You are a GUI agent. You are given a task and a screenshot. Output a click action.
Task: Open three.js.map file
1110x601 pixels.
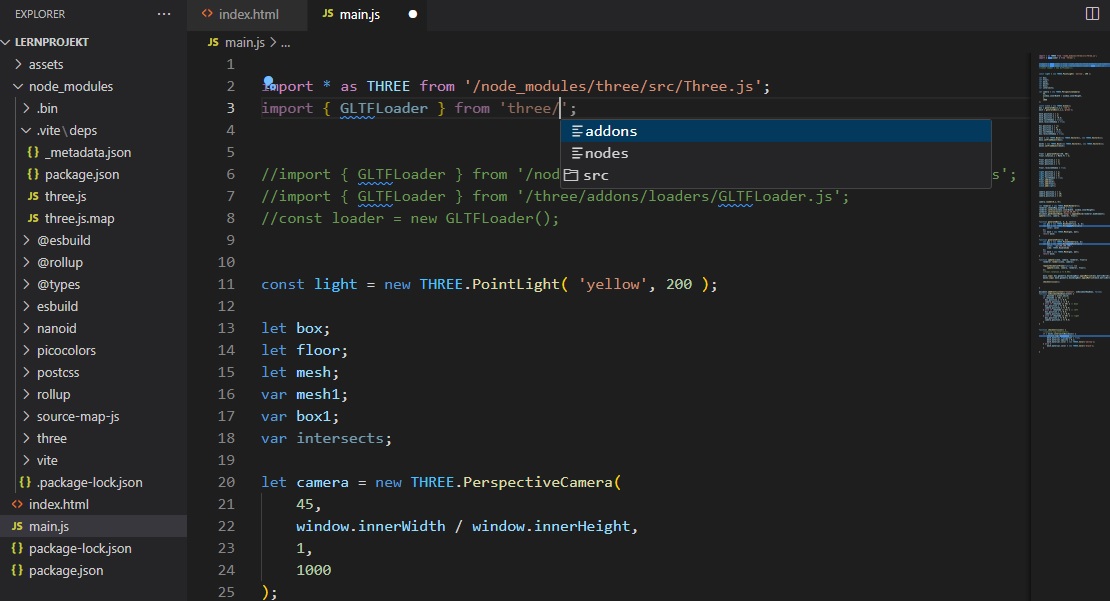pyautogui.click(x=93, y=218)
